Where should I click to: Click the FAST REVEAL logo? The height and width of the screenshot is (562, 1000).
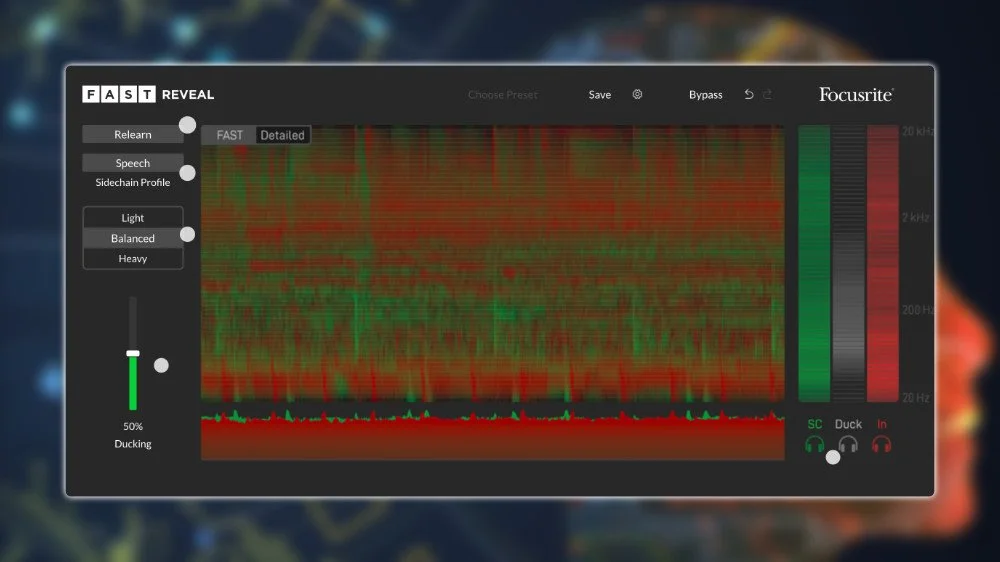tap(148, 94)
